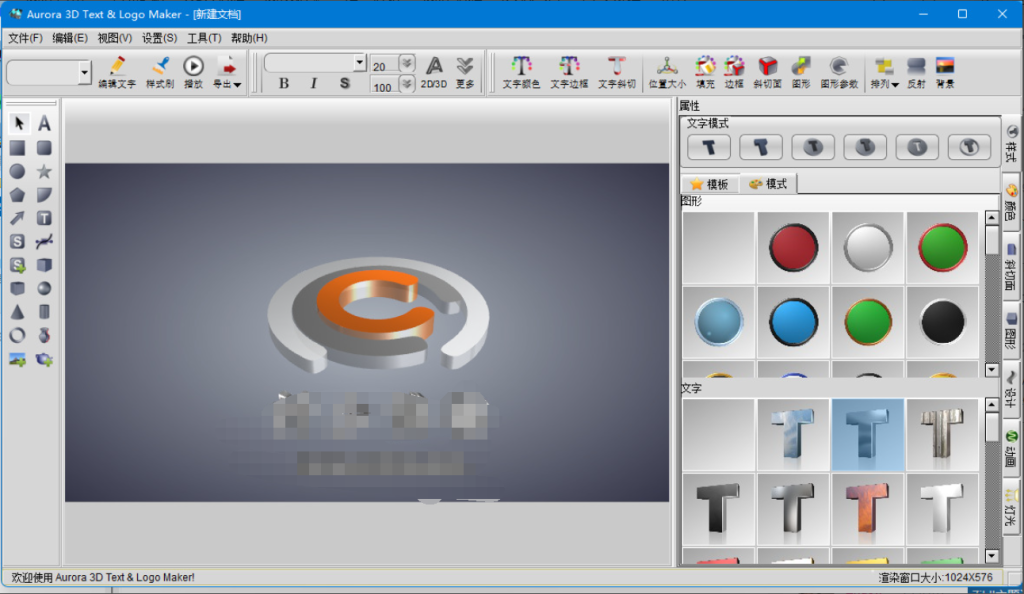This screenshot has width=1024, height=594.
Task: Select the arrow pointer tool
Action: (18, 123)
